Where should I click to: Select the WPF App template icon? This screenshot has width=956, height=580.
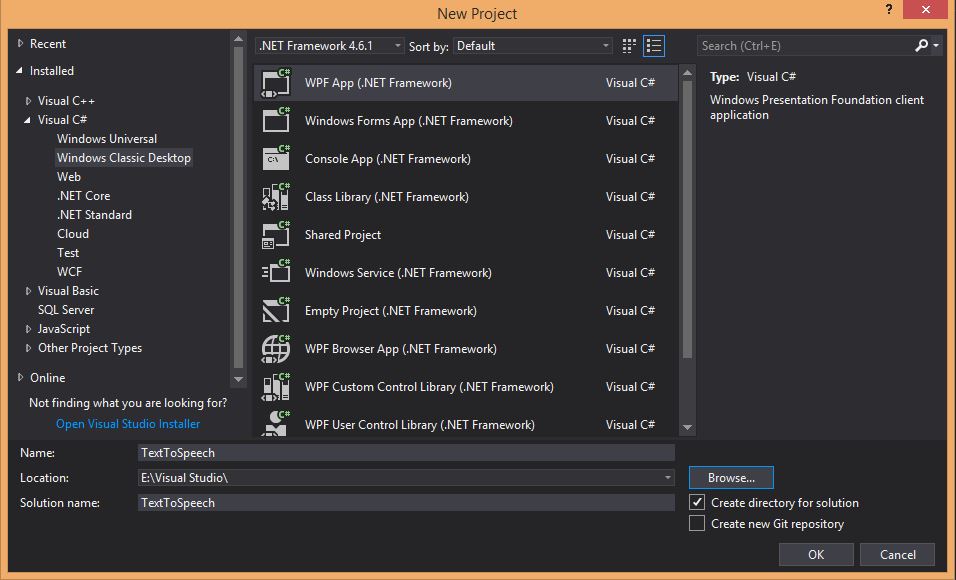coord(276,83)
